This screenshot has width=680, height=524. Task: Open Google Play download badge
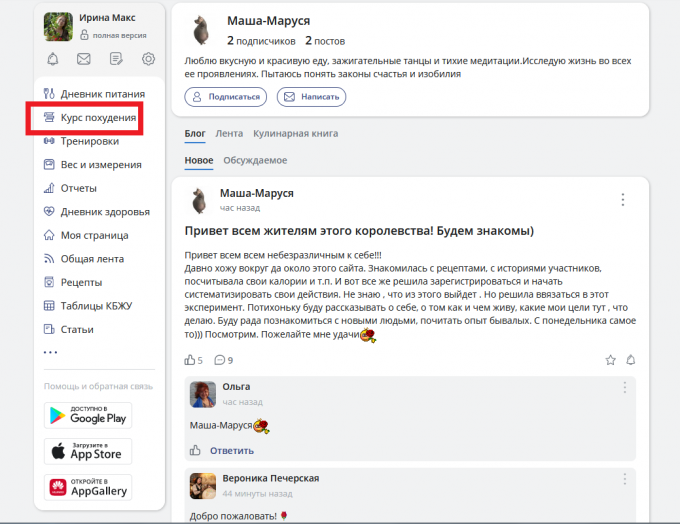(88, 415)
